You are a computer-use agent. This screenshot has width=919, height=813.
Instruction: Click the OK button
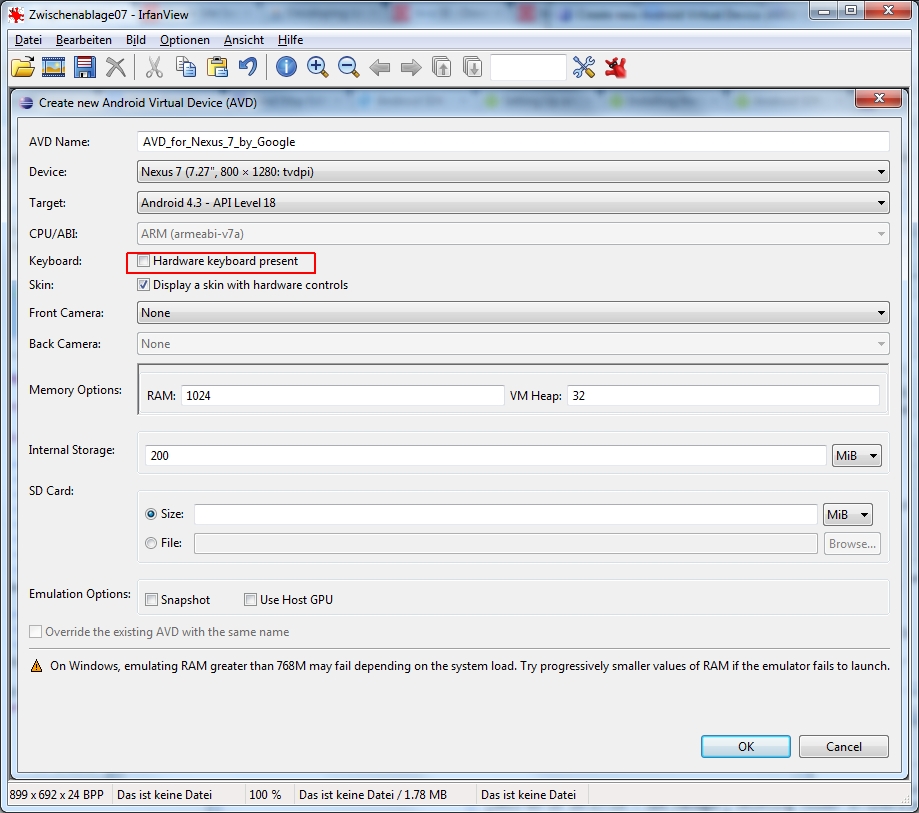tap(745, 747)
